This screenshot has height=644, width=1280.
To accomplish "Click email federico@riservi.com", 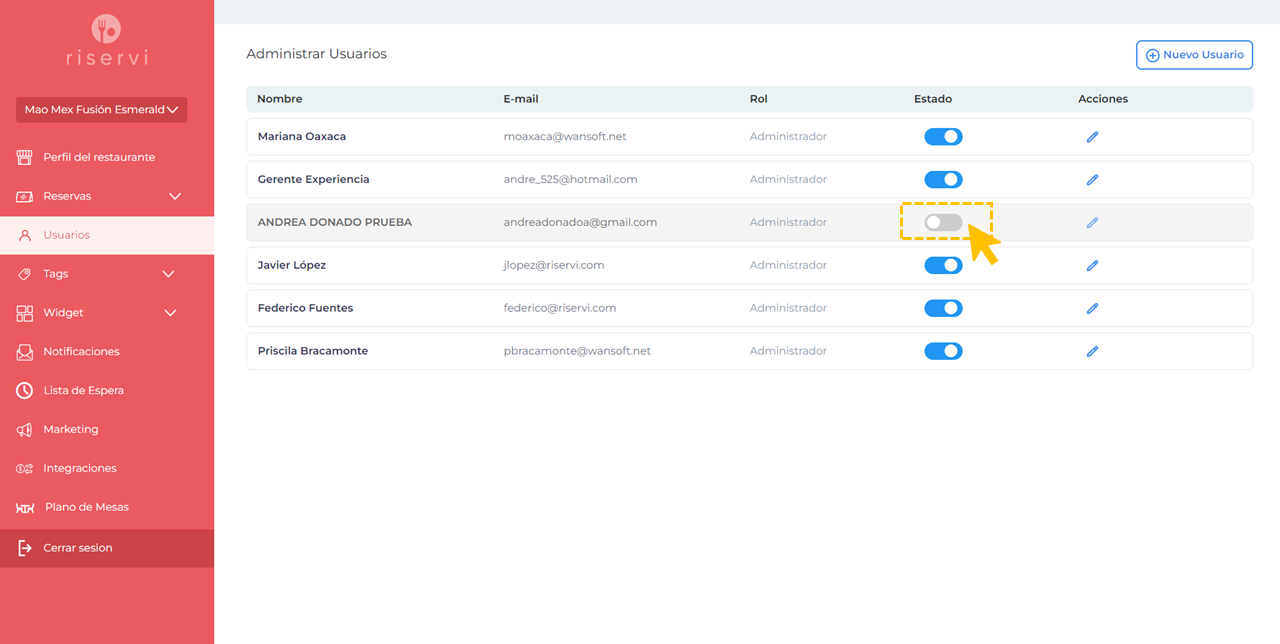I will click(x=560, y=308).
